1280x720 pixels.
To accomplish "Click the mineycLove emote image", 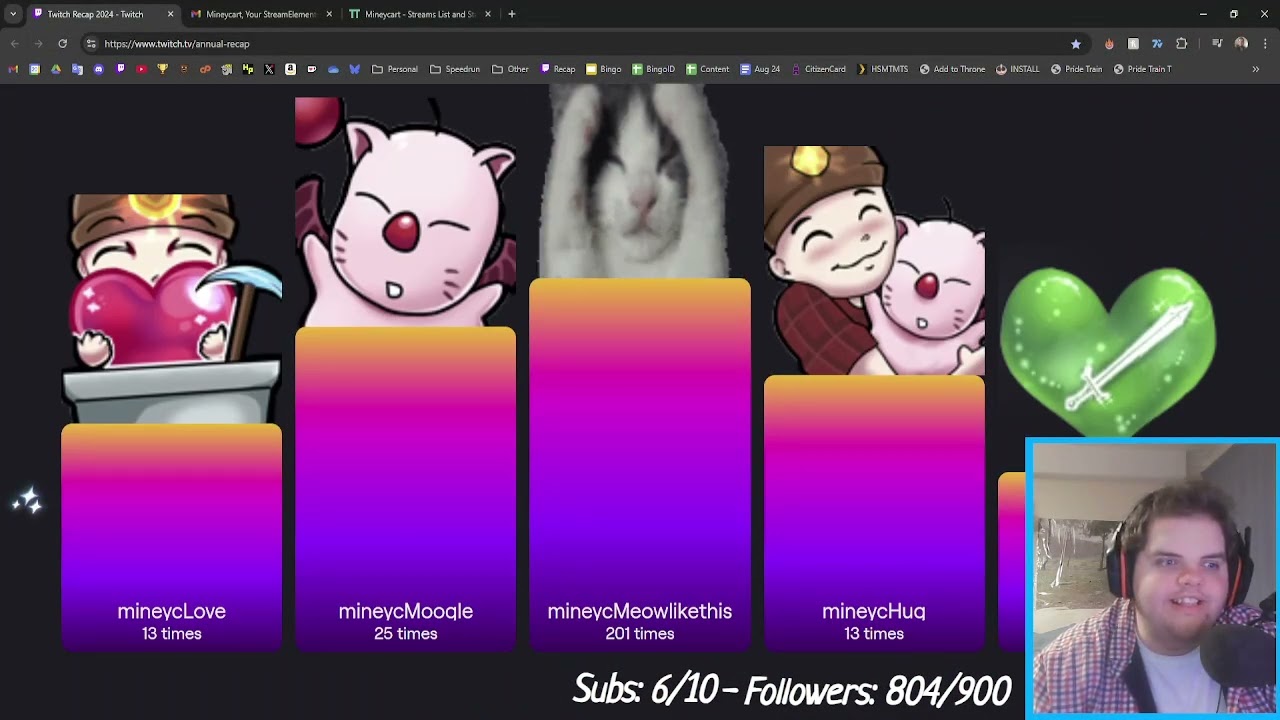I will 172,309.
